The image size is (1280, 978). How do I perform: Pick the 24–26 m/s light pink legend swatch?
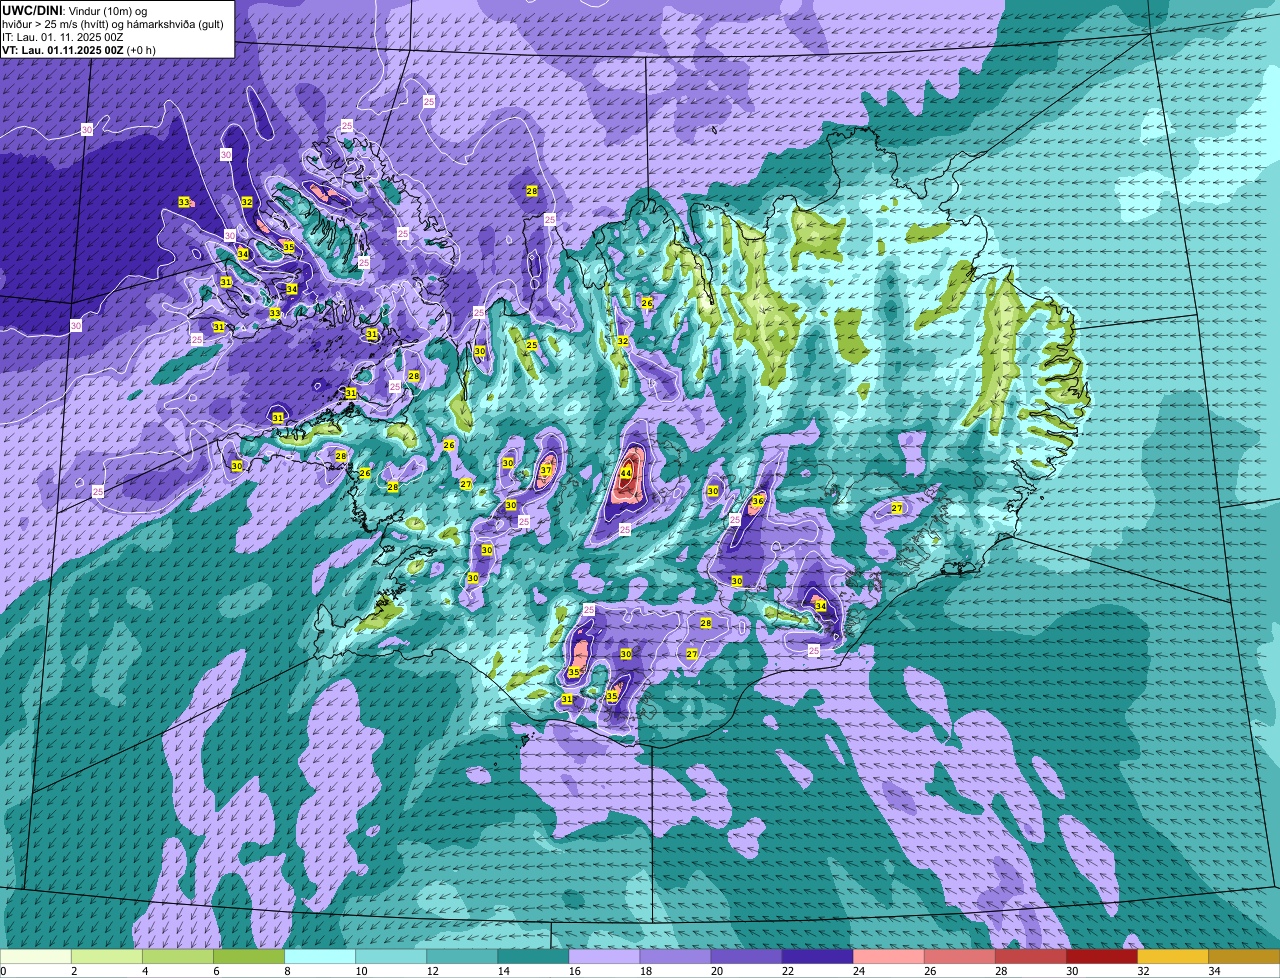click(888, 956)
